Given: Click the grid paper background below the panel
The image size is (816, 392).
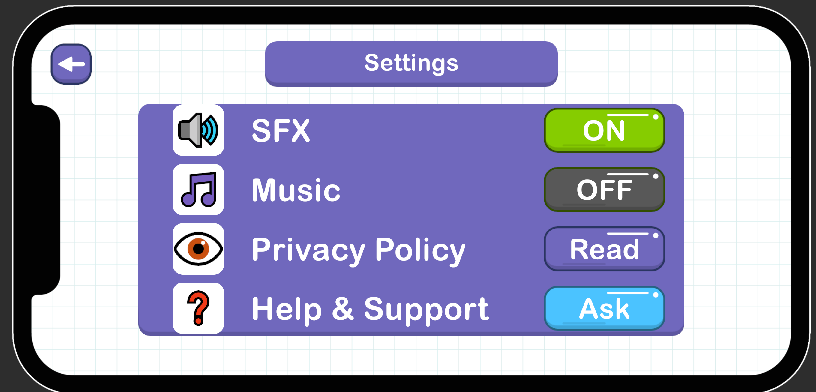Looking at the screenshot, I should (411, 355).
